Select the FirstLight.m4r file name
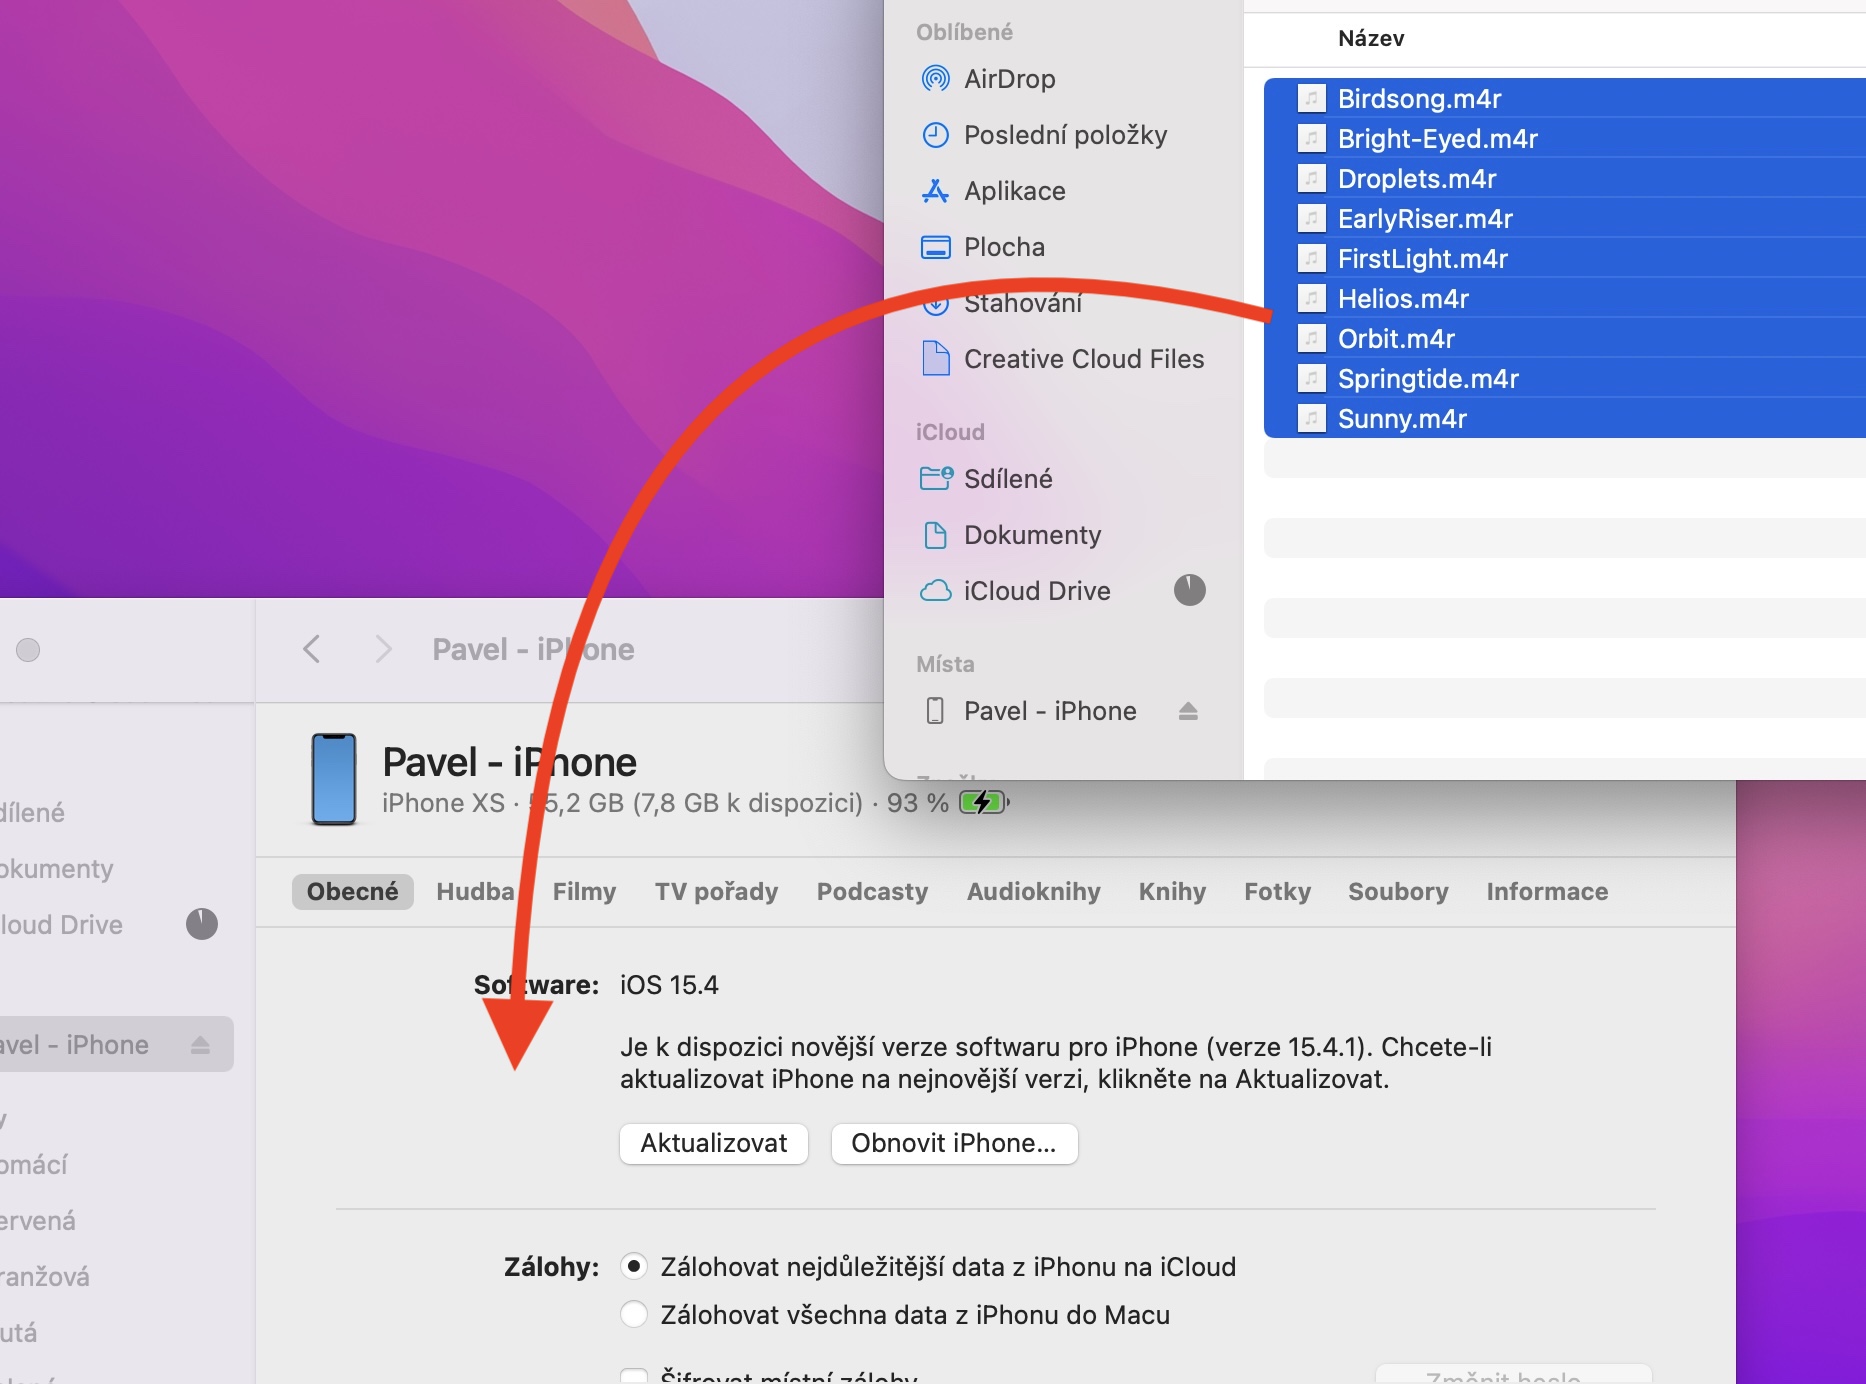The width and height of the screenshot is (1866, 1384). 1423,258
